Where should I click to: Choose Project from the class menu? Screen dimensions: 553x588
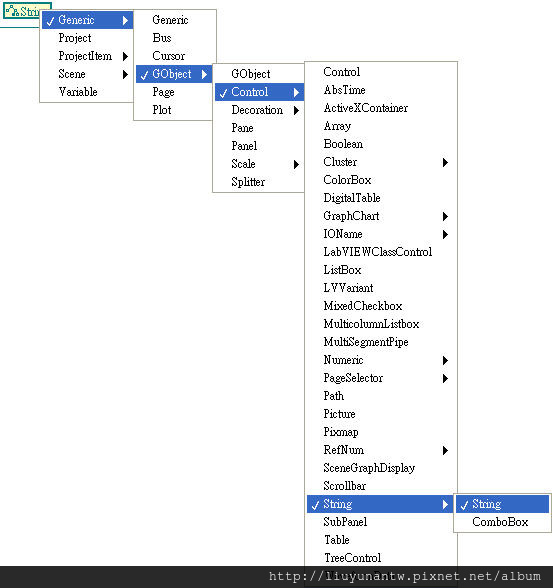87,38
